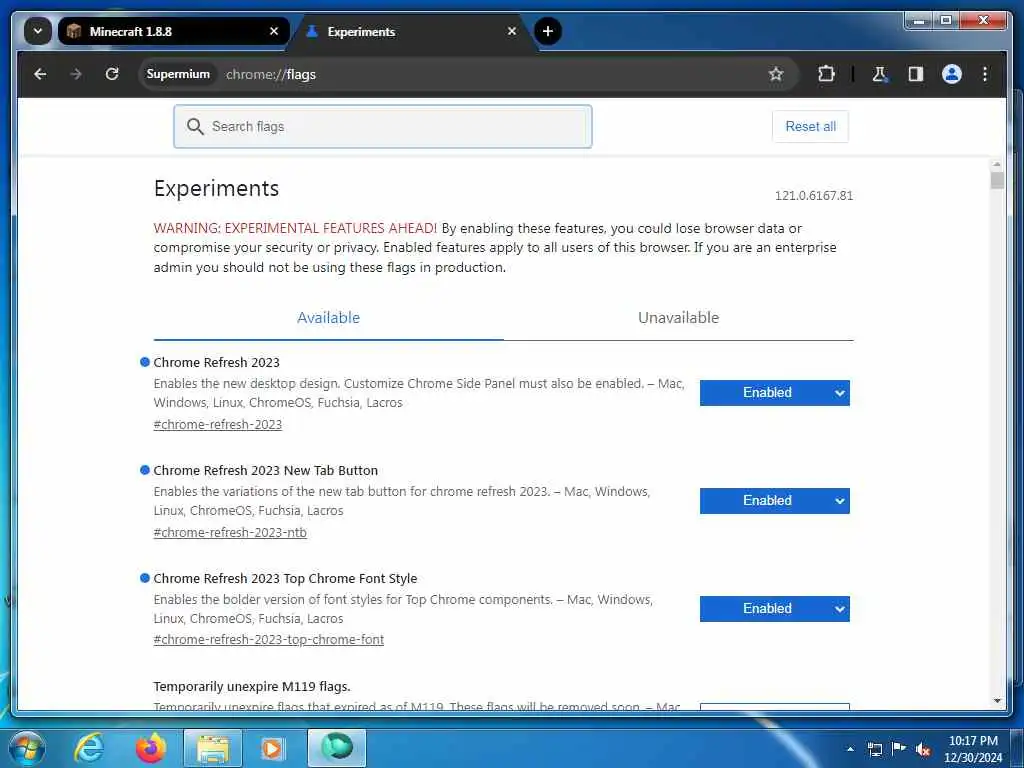
Task: Click the page scrollbar thumb
Action: tap(997, 180)
